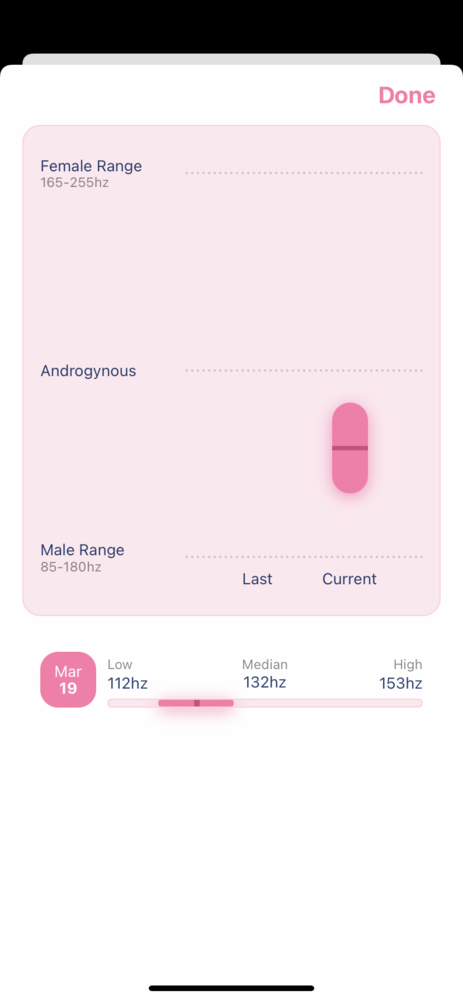Select the Female Range label

pos(91,166)
